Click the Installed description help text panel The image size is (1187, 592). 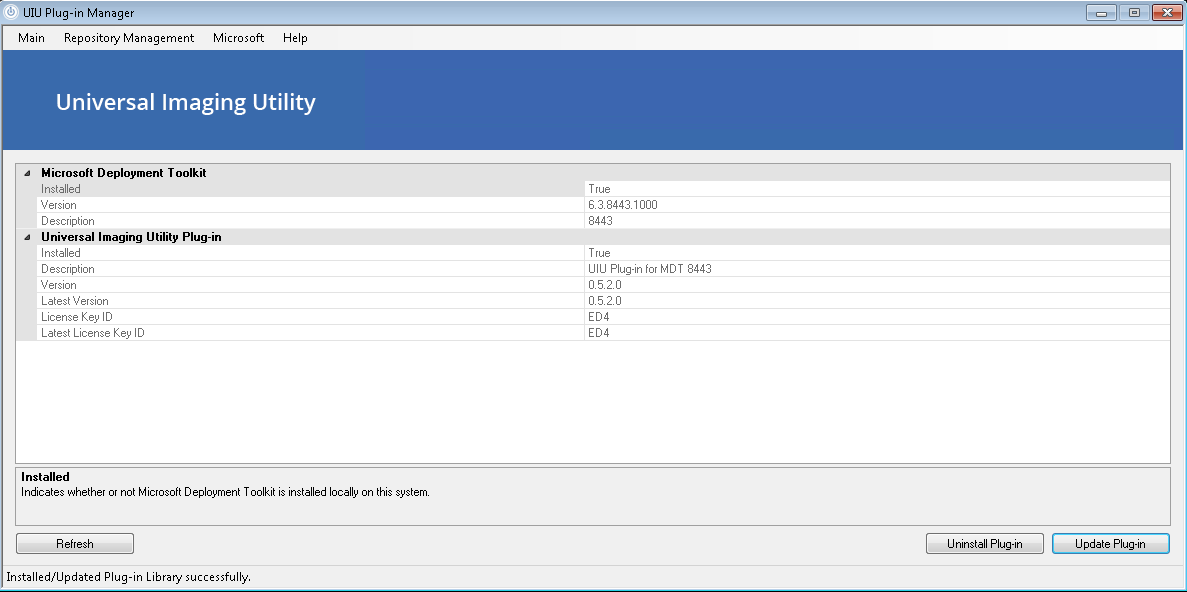[593, 497]
